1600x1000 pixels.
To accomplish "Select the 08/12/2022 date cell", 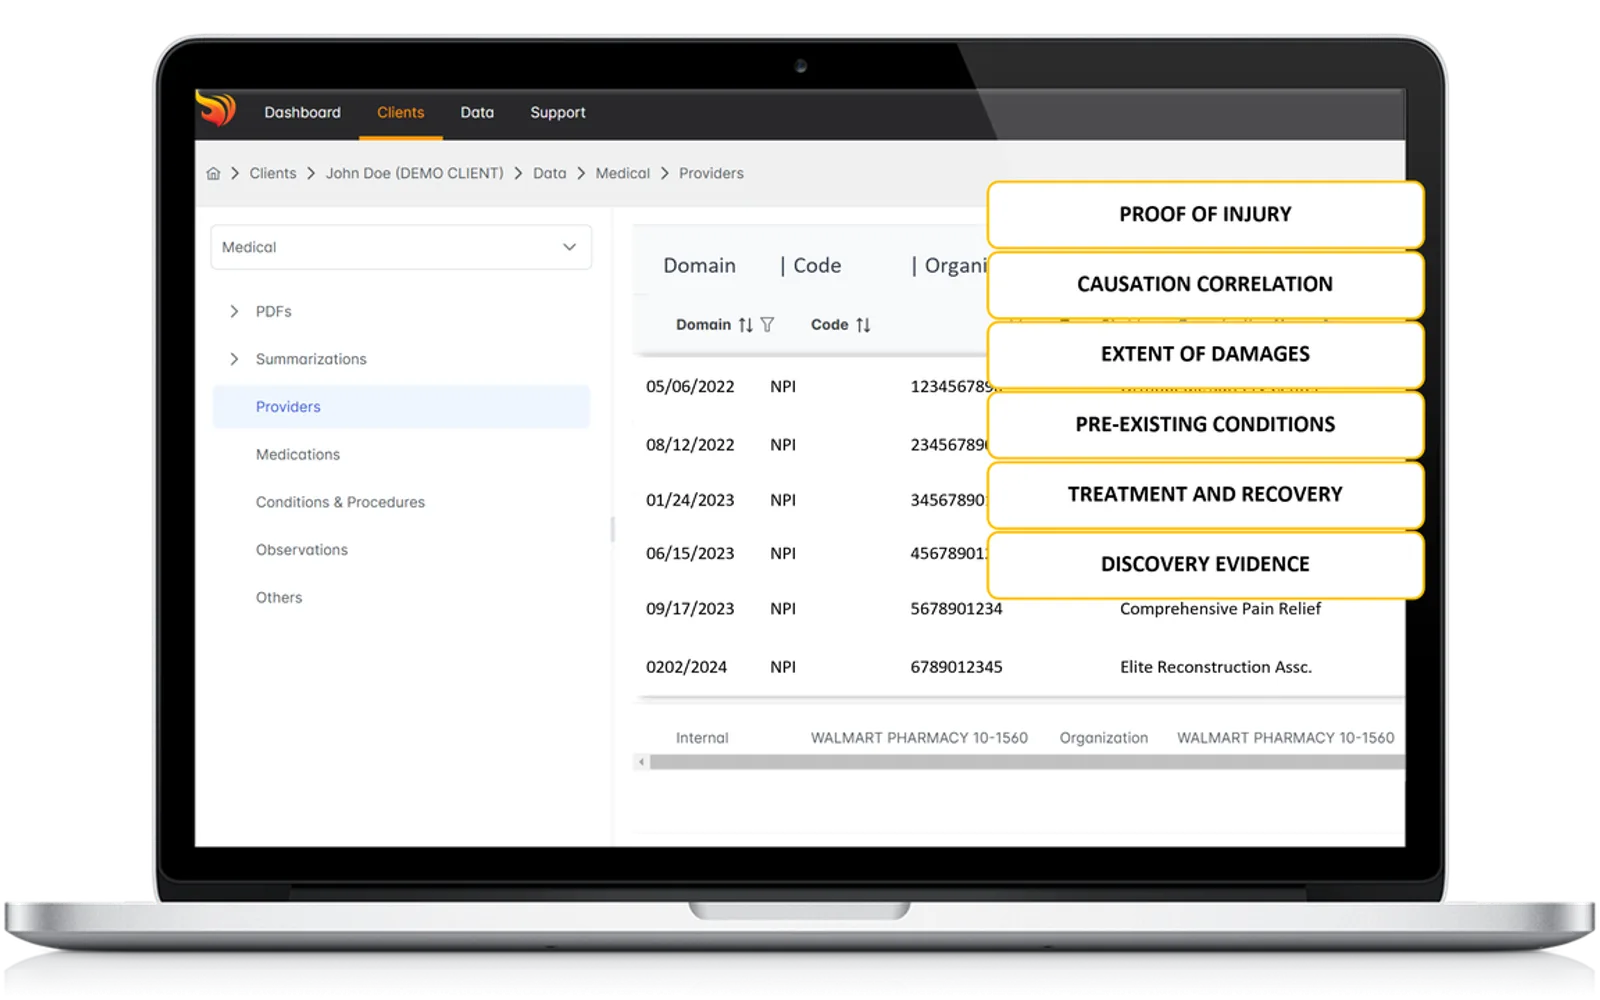I will point(690,445).
